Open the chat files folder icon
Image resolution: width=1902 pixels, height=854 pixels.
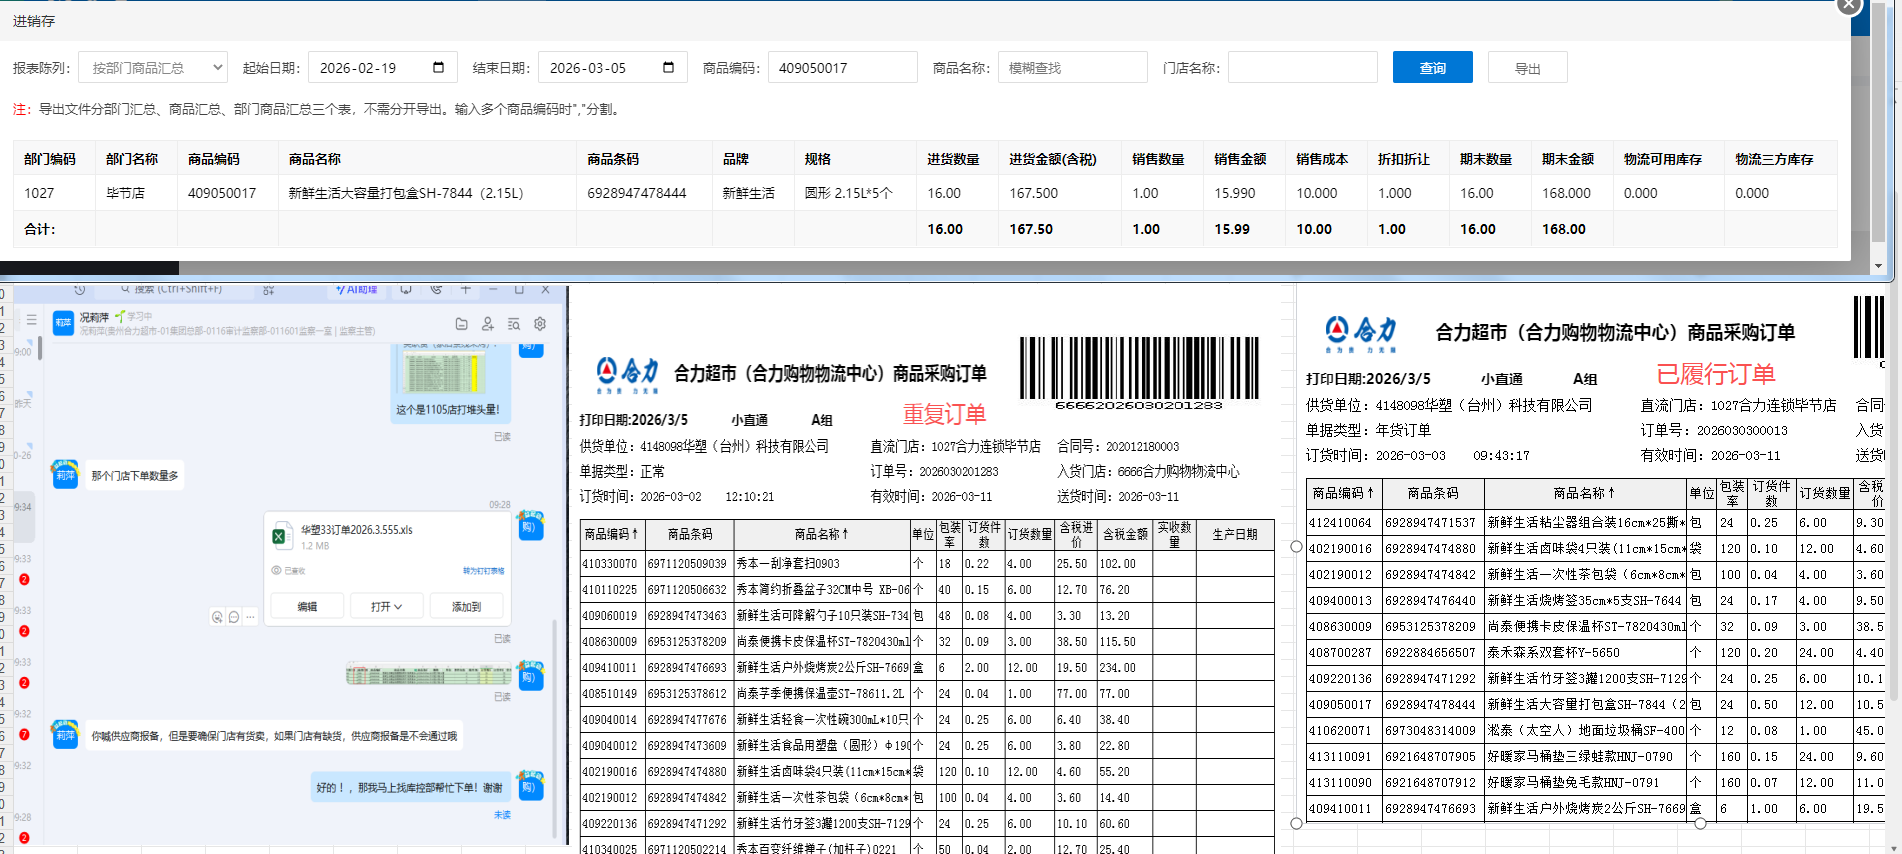(461, 324)
